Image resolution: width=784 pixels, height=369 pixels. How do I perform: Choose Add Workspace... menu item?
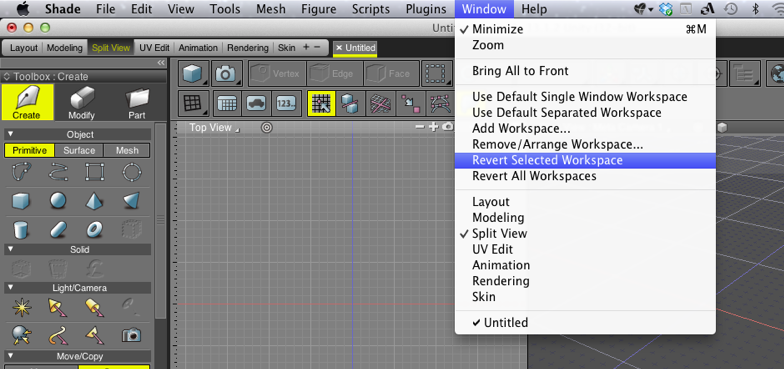585,128
